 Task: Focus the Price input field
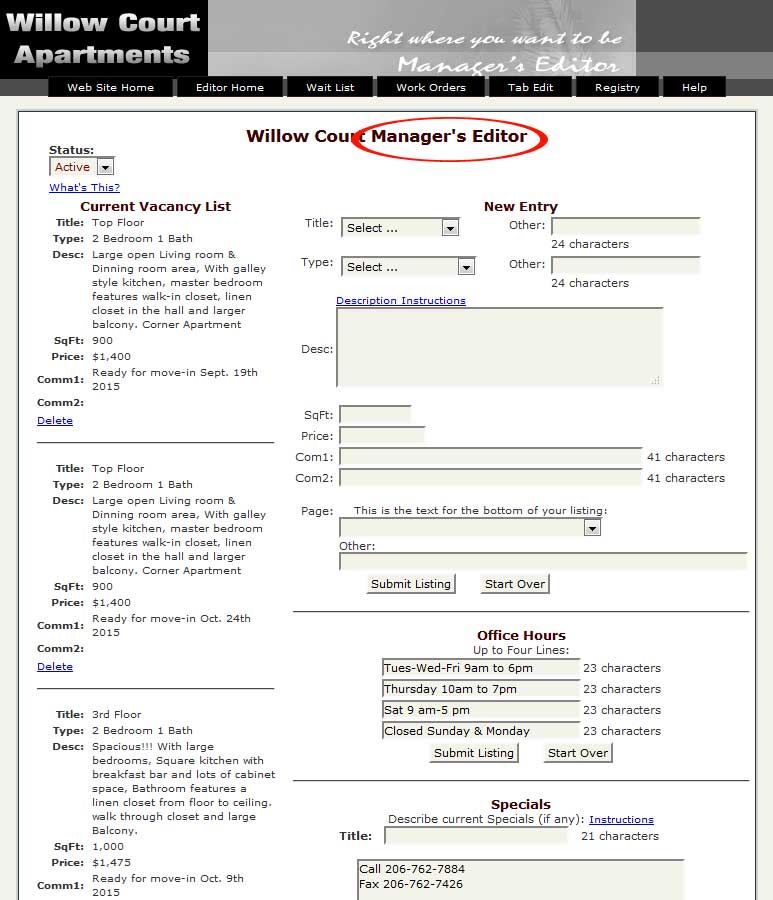click(382, 435)
